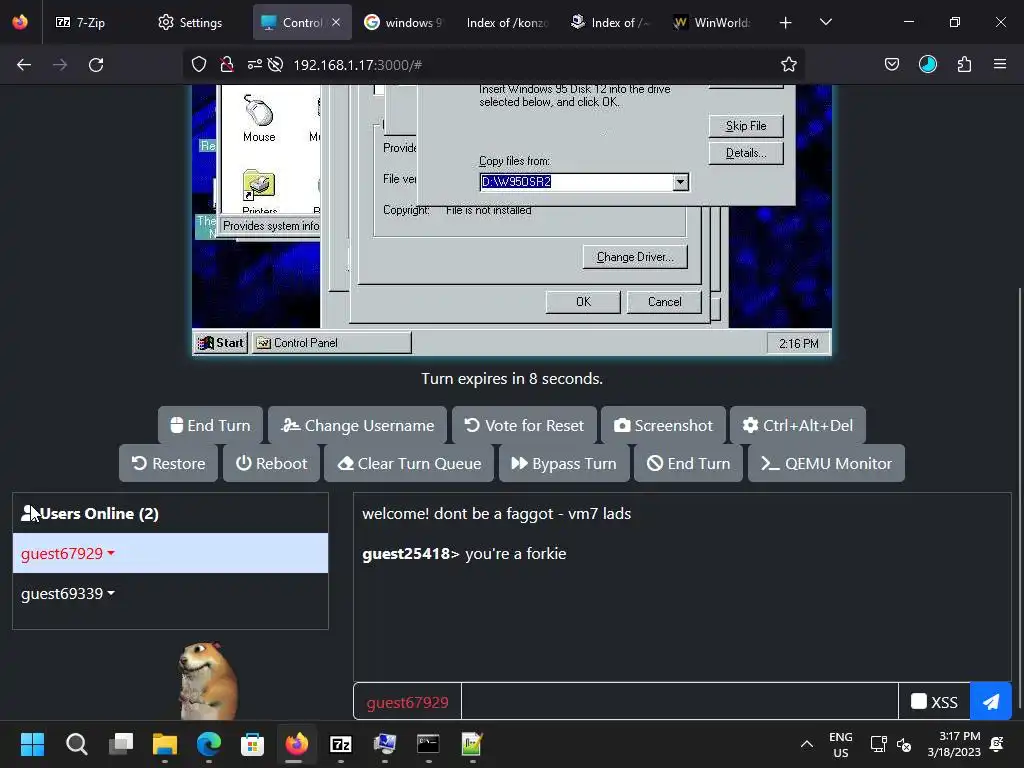The image size is (1024, 768).
Task: Expand the list all tabs chevron
Action: [x=825, y=22]
